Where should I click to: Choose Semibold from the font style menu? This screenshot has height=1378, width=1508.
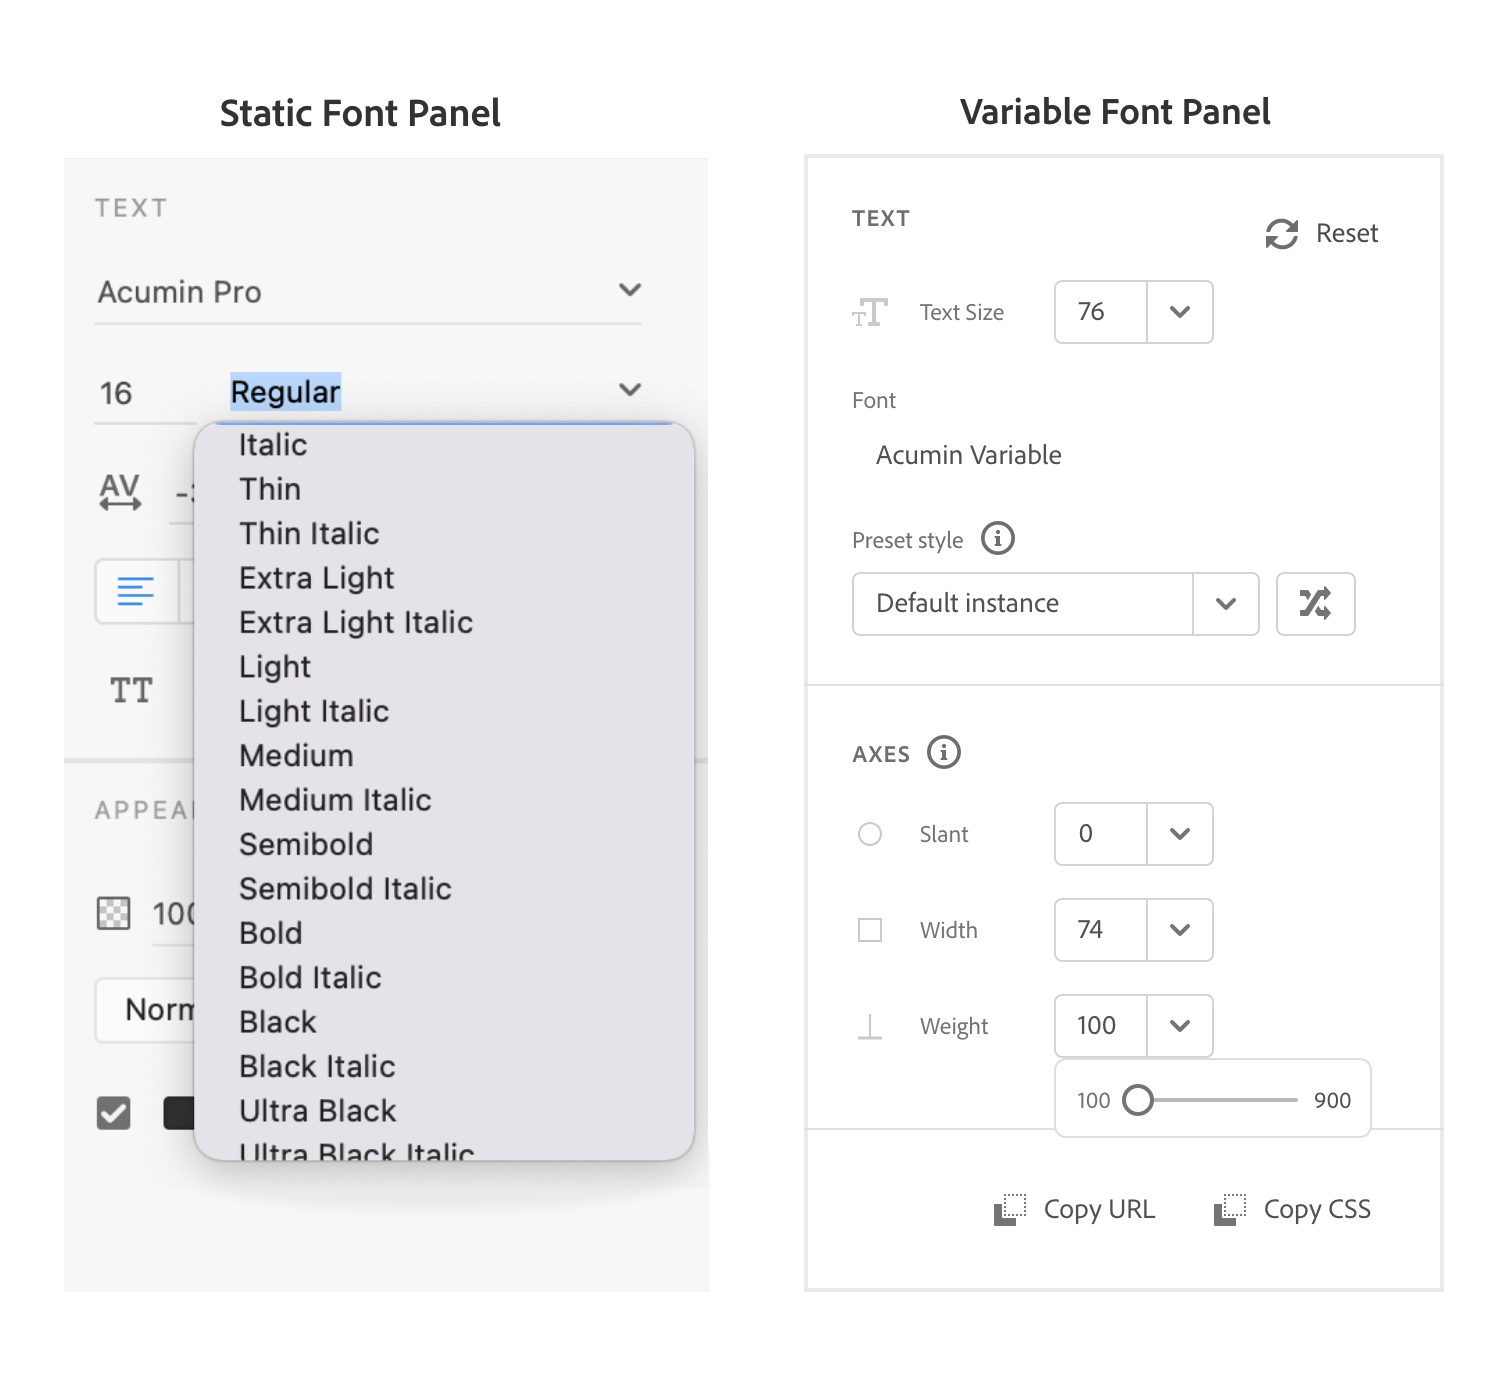pos(306,844)
